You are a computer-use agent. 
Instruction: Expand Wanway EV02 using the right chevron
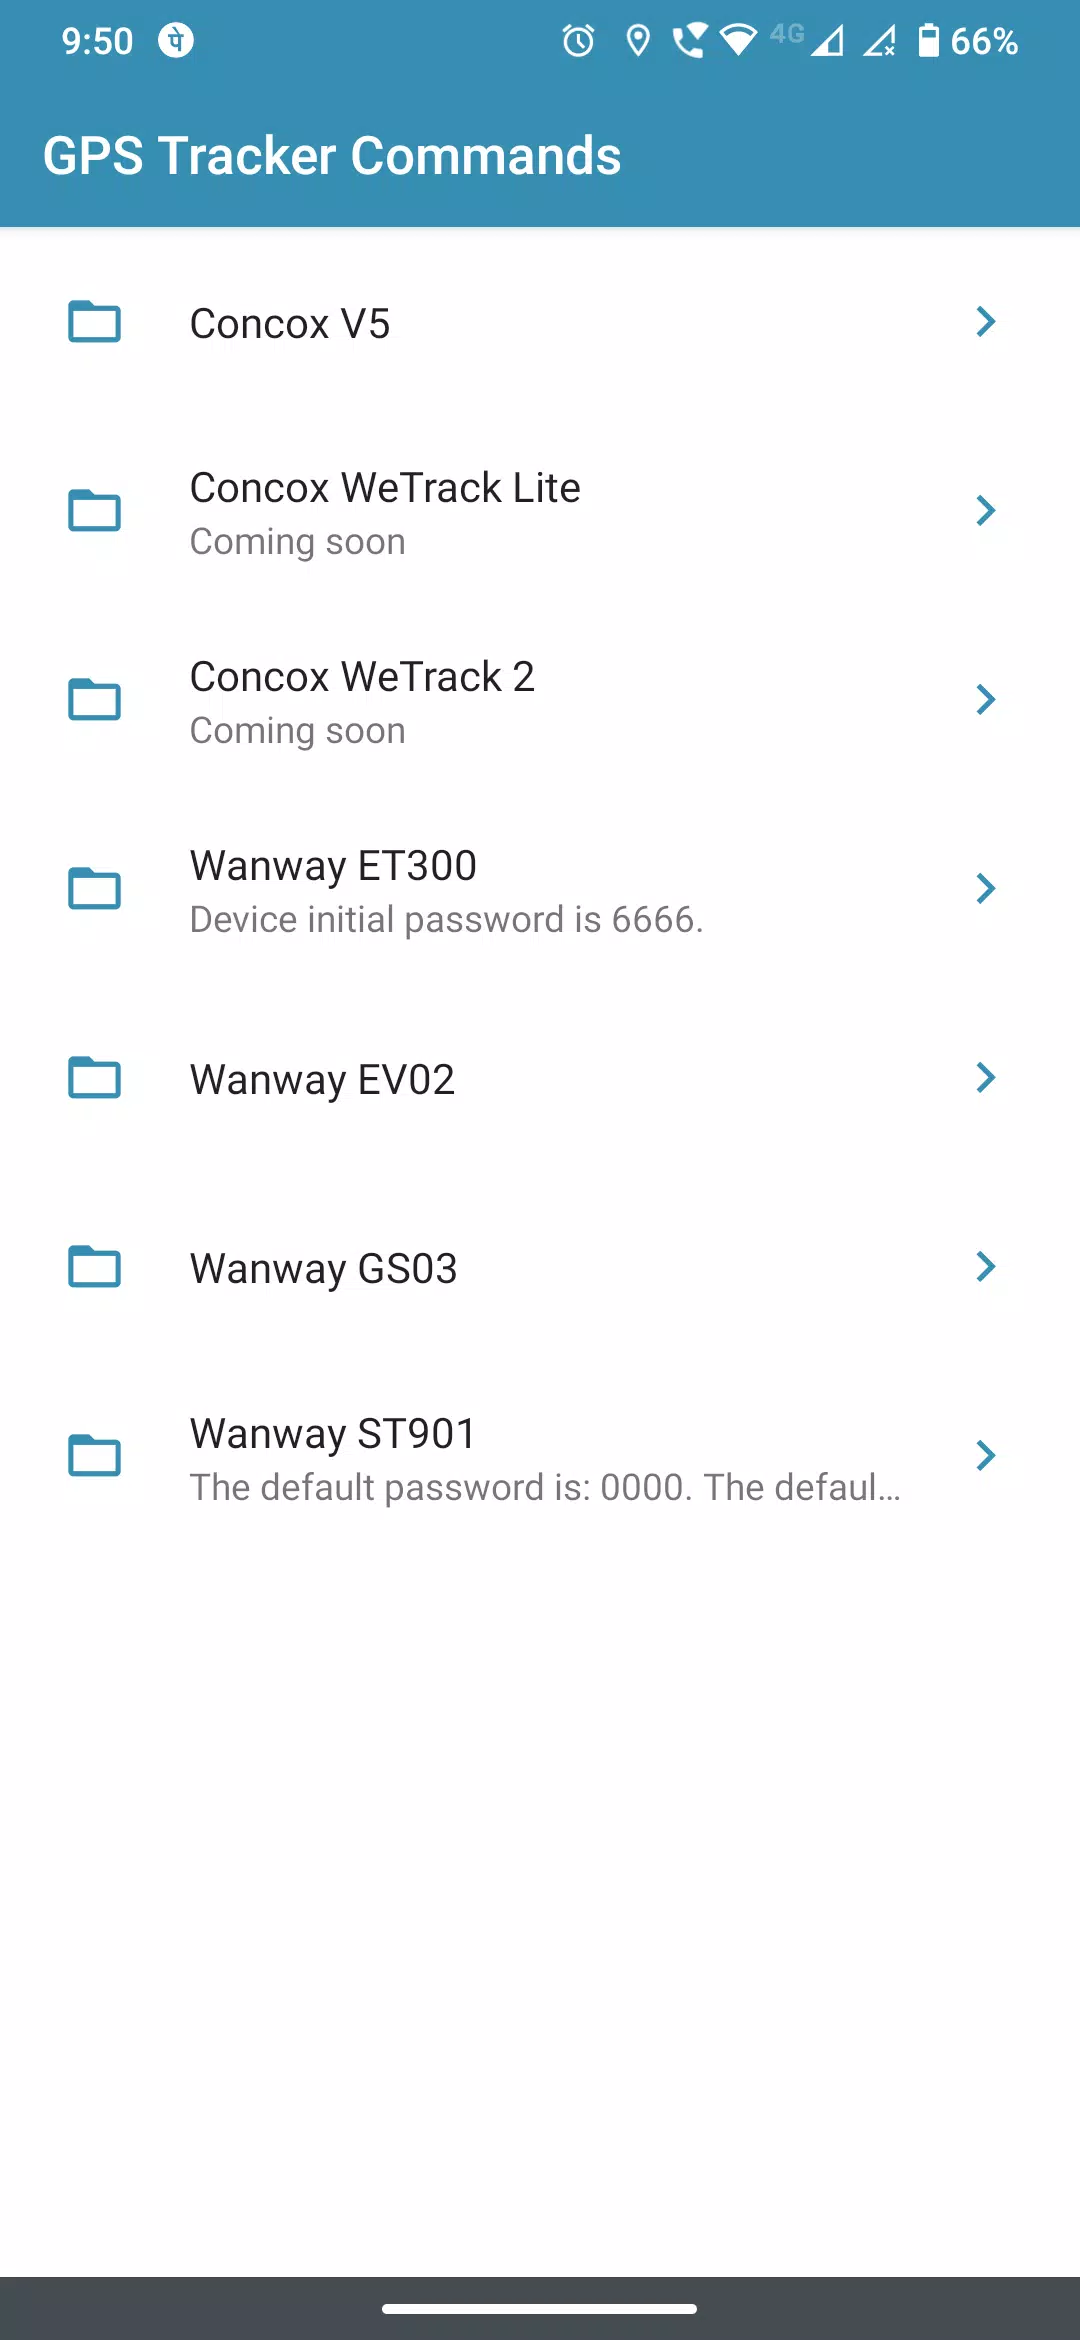[986, 1078]
